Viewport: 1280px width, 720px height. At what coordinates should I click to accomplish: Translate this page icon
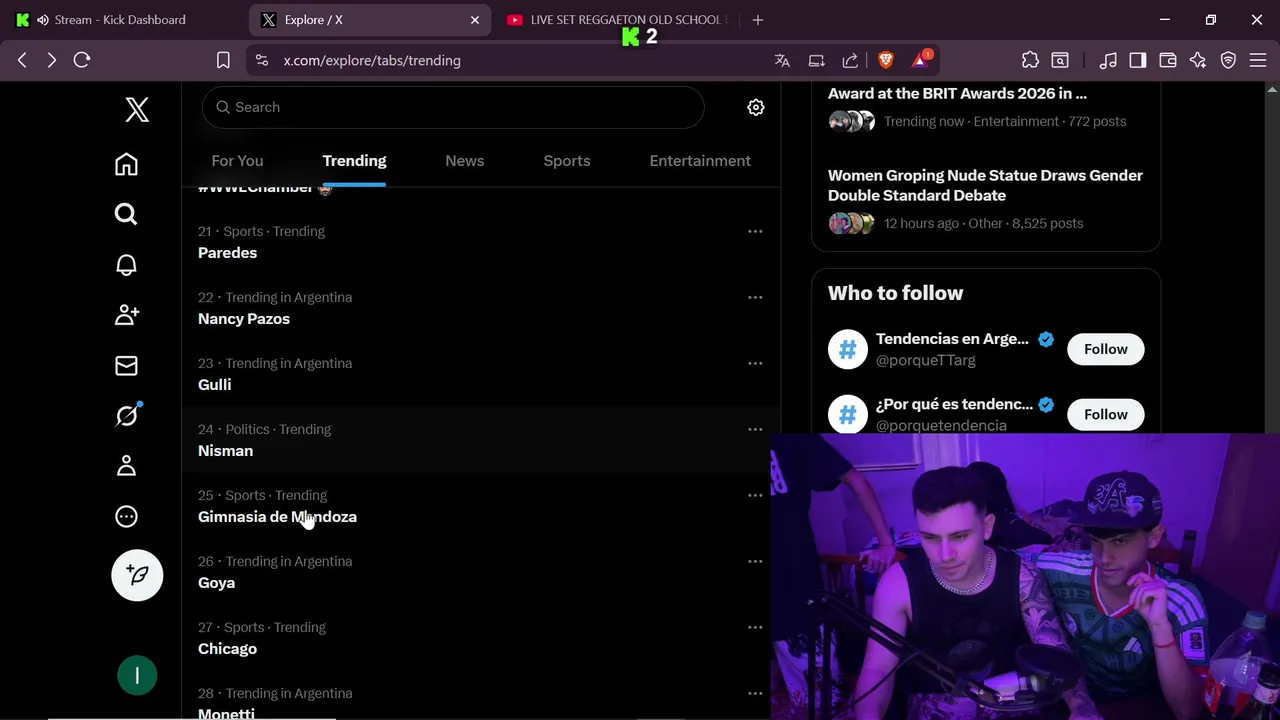(x=782, y=60)
